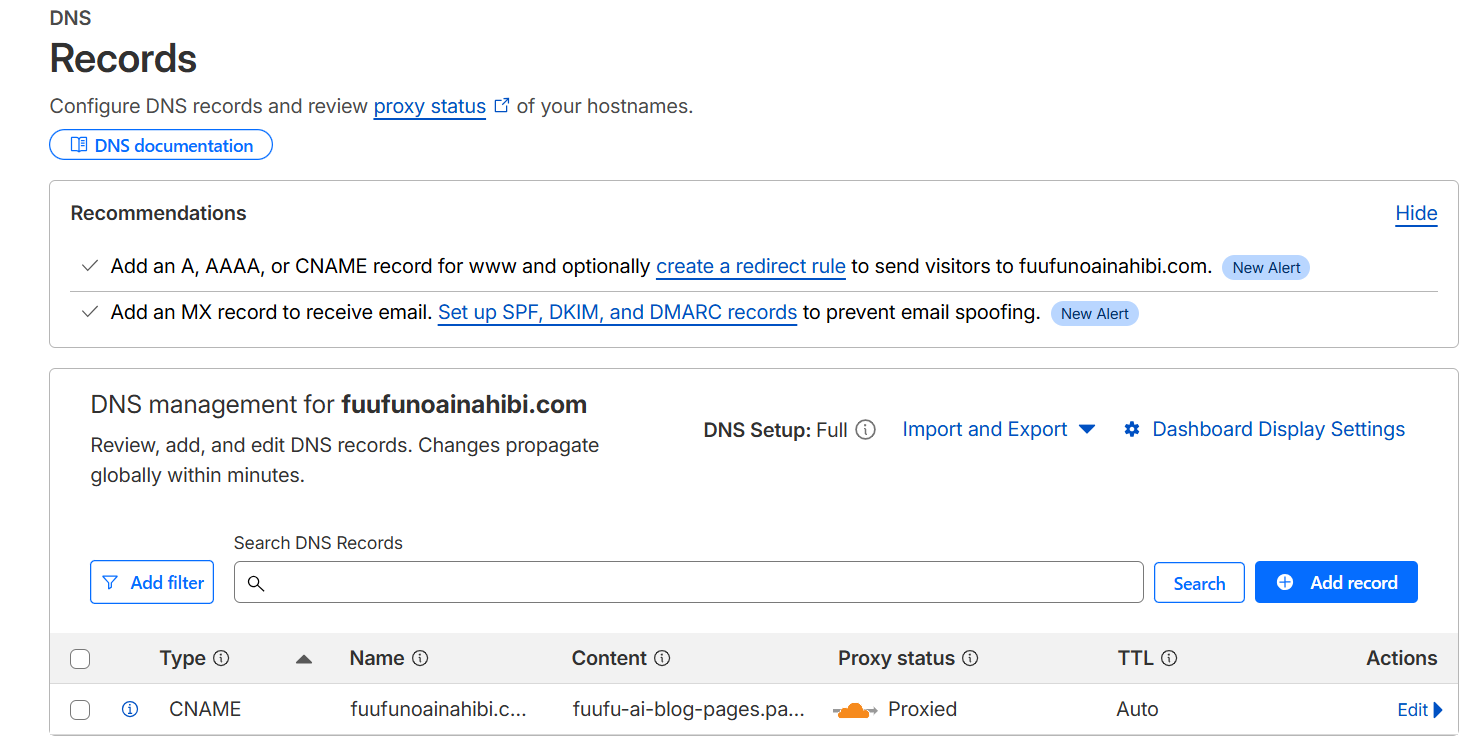Click the info icon next to TTL header
The width and height of the screenshot is (1475, 742).
pos(1169,659)
